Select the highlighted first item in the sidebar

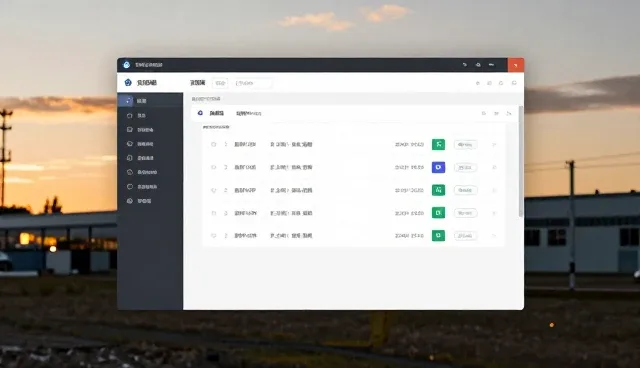coord(150,100)
